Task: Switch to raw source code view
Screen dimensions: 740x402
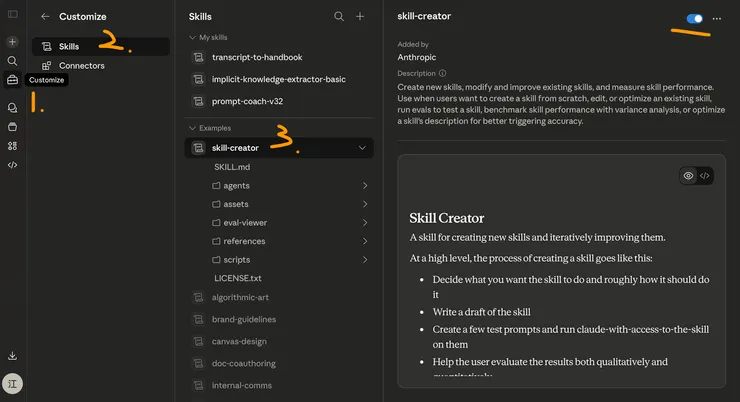Action: (705, 176)
